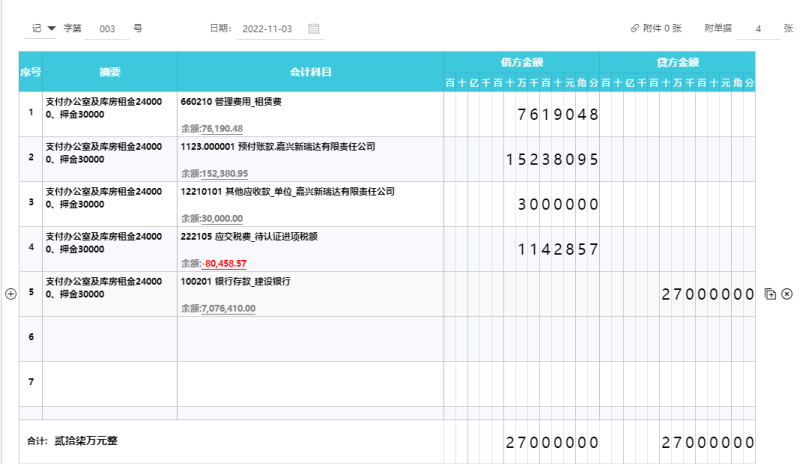This screenshot has height=464, width=800.
Task: Click the add-row plus icon beside row 5
Action: pos(11,294)
